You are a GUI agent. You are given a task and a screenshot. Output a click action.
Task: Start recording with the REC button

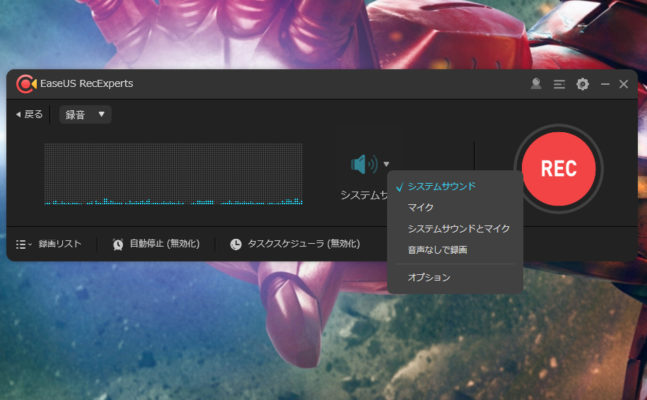pyautogui.click(x=559, y=169)
